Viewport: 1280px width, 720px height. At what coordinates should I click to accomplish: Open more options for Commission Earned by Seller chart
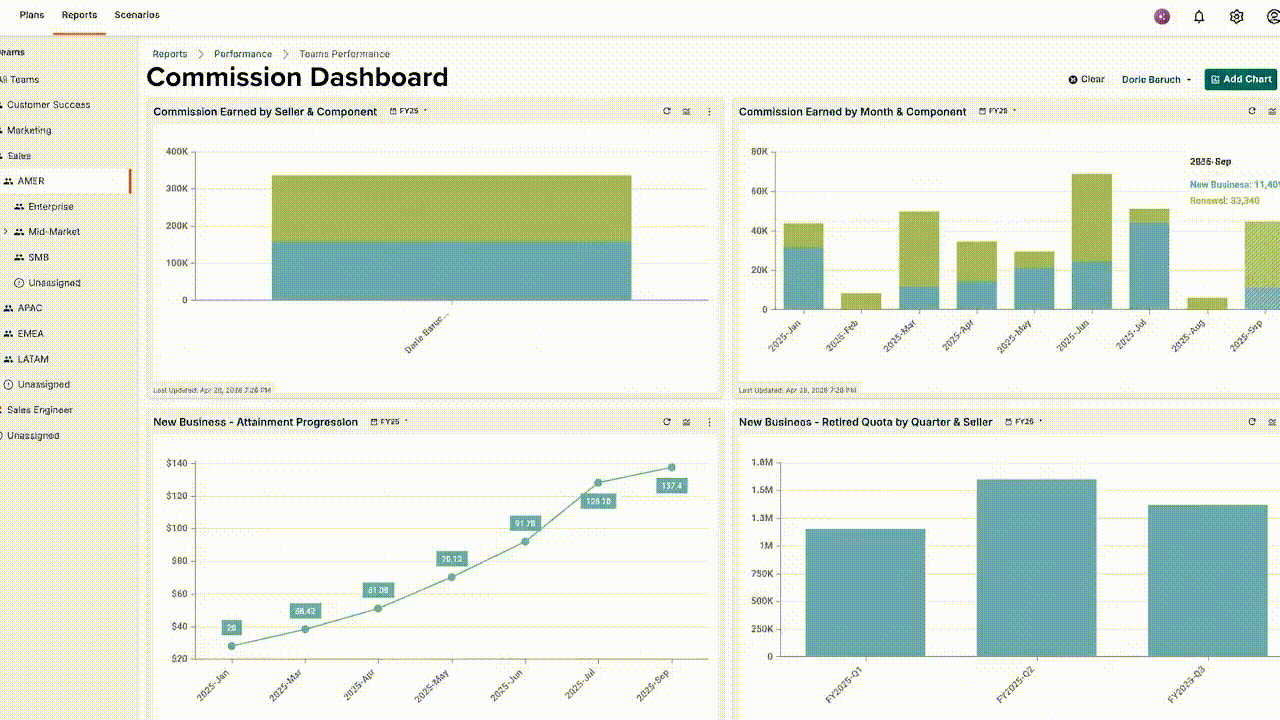[709, 112]
